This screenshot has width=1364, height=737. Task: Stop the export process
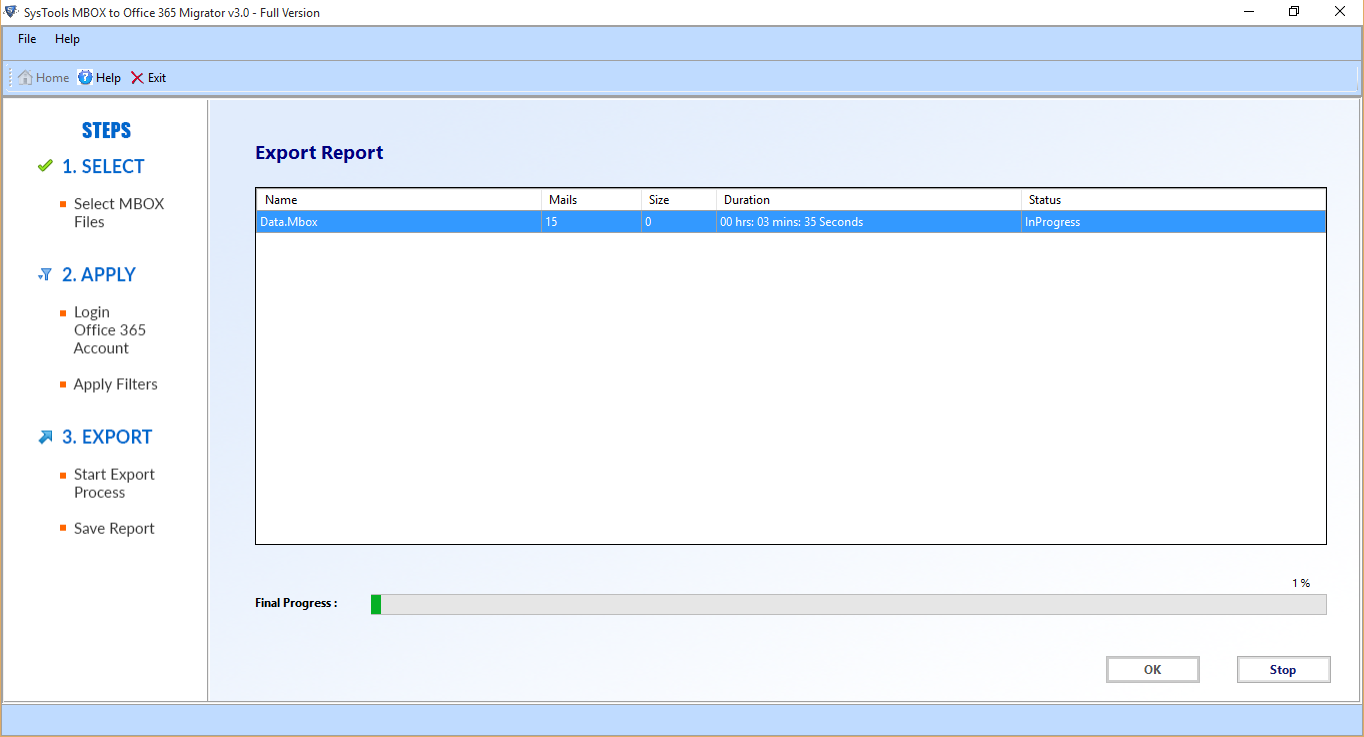coord(1283,670)
